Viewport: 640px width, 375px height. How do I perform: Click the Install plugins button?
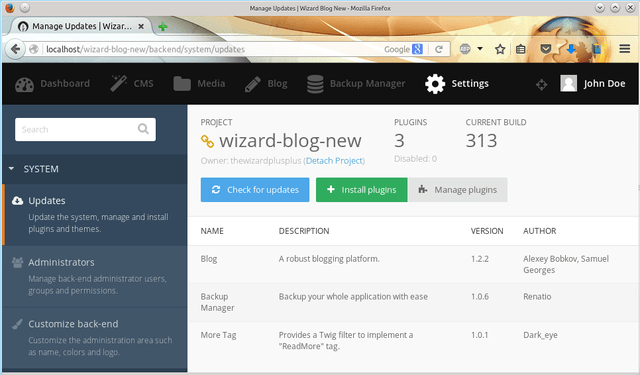[362, 190]
